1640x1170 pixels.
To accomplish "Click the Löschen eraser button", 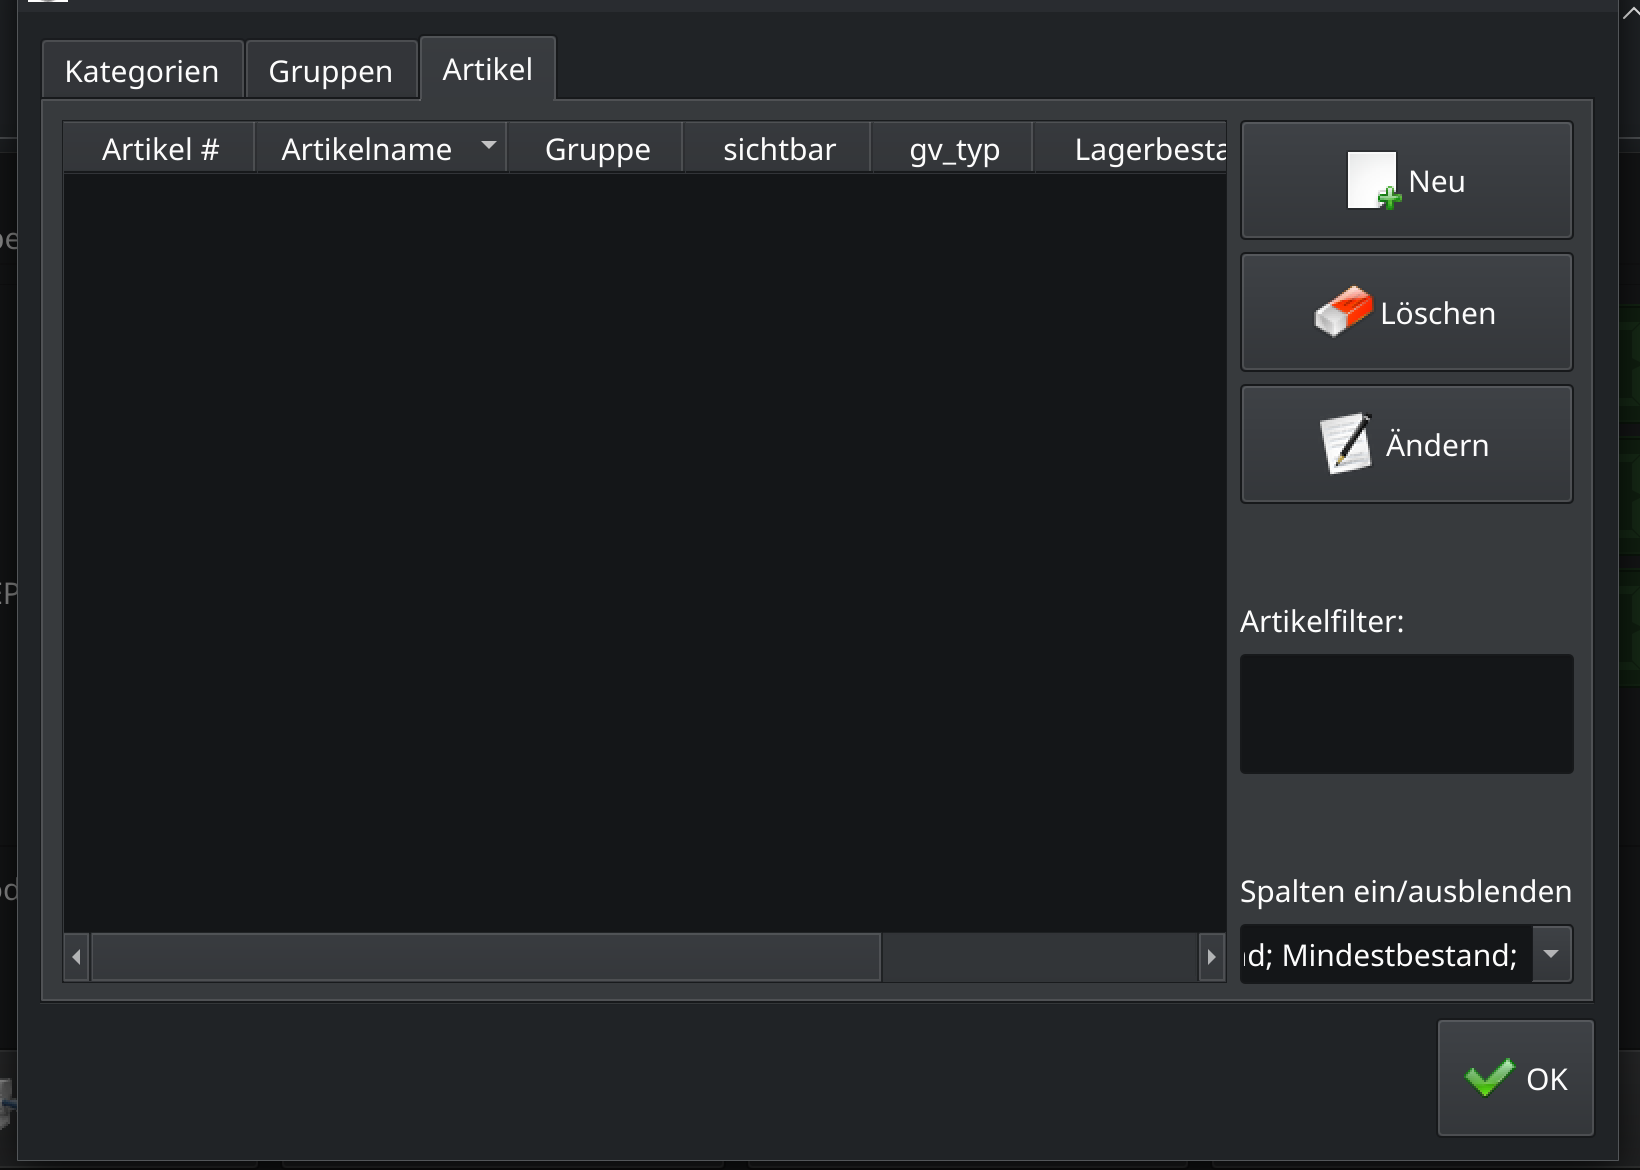I will tap(1406, 312).
